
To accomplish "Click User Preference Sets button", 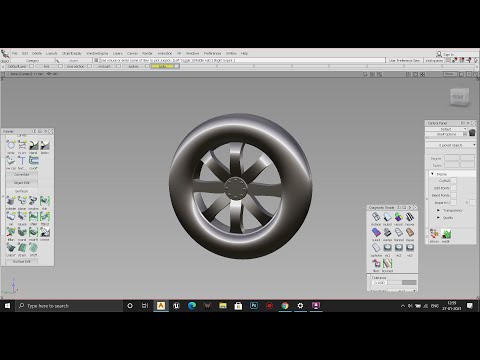I will (x=404, y=60).
